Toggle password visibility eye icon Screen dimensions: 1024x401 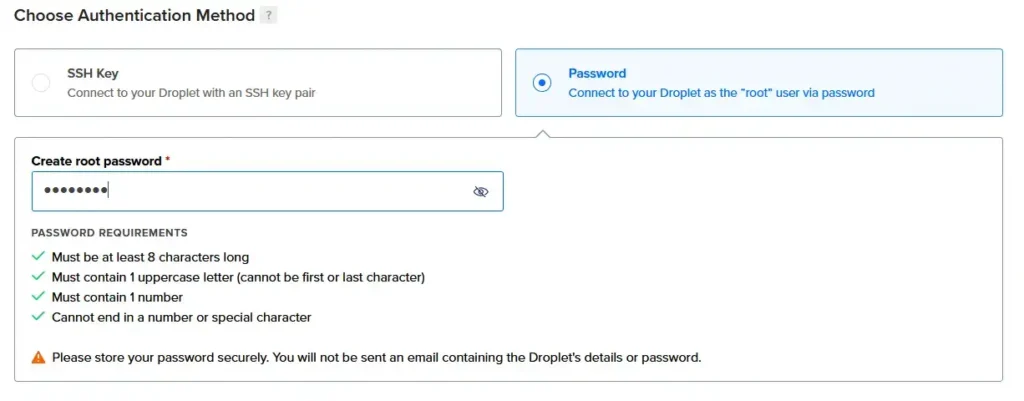(481, 192)
